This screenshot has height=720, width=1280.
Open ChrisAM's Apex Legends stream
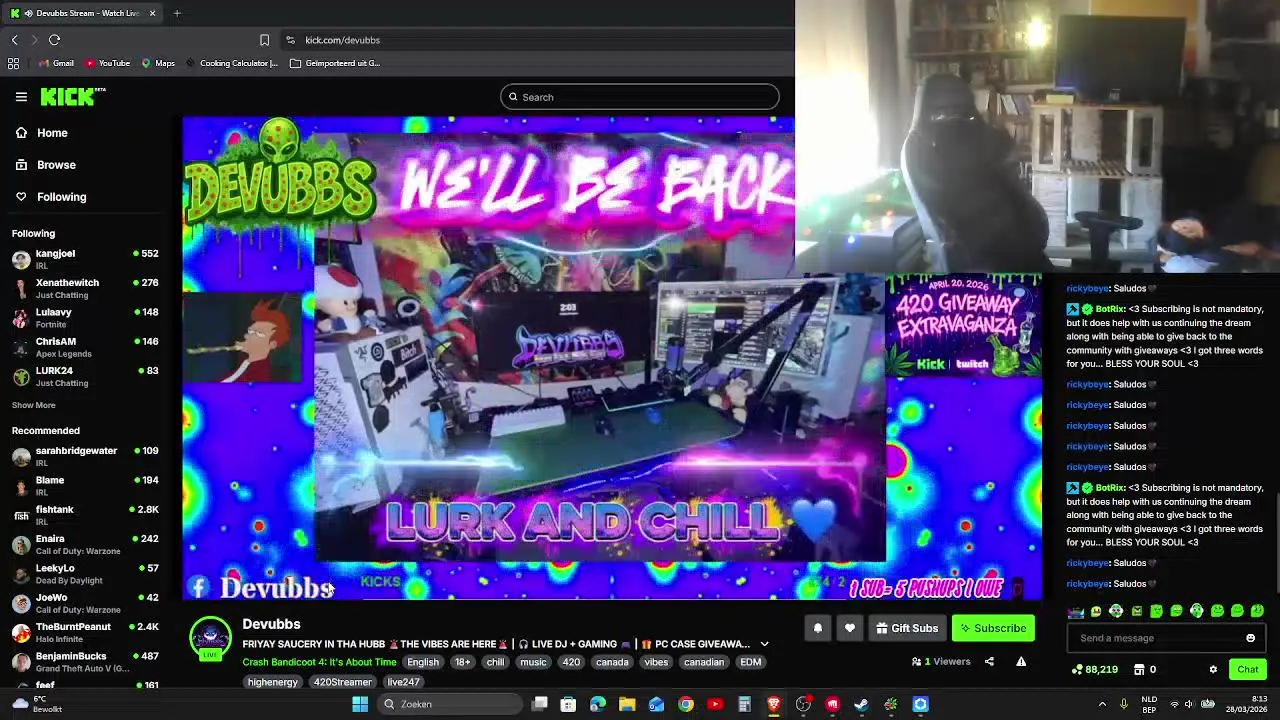coord(85,347)
